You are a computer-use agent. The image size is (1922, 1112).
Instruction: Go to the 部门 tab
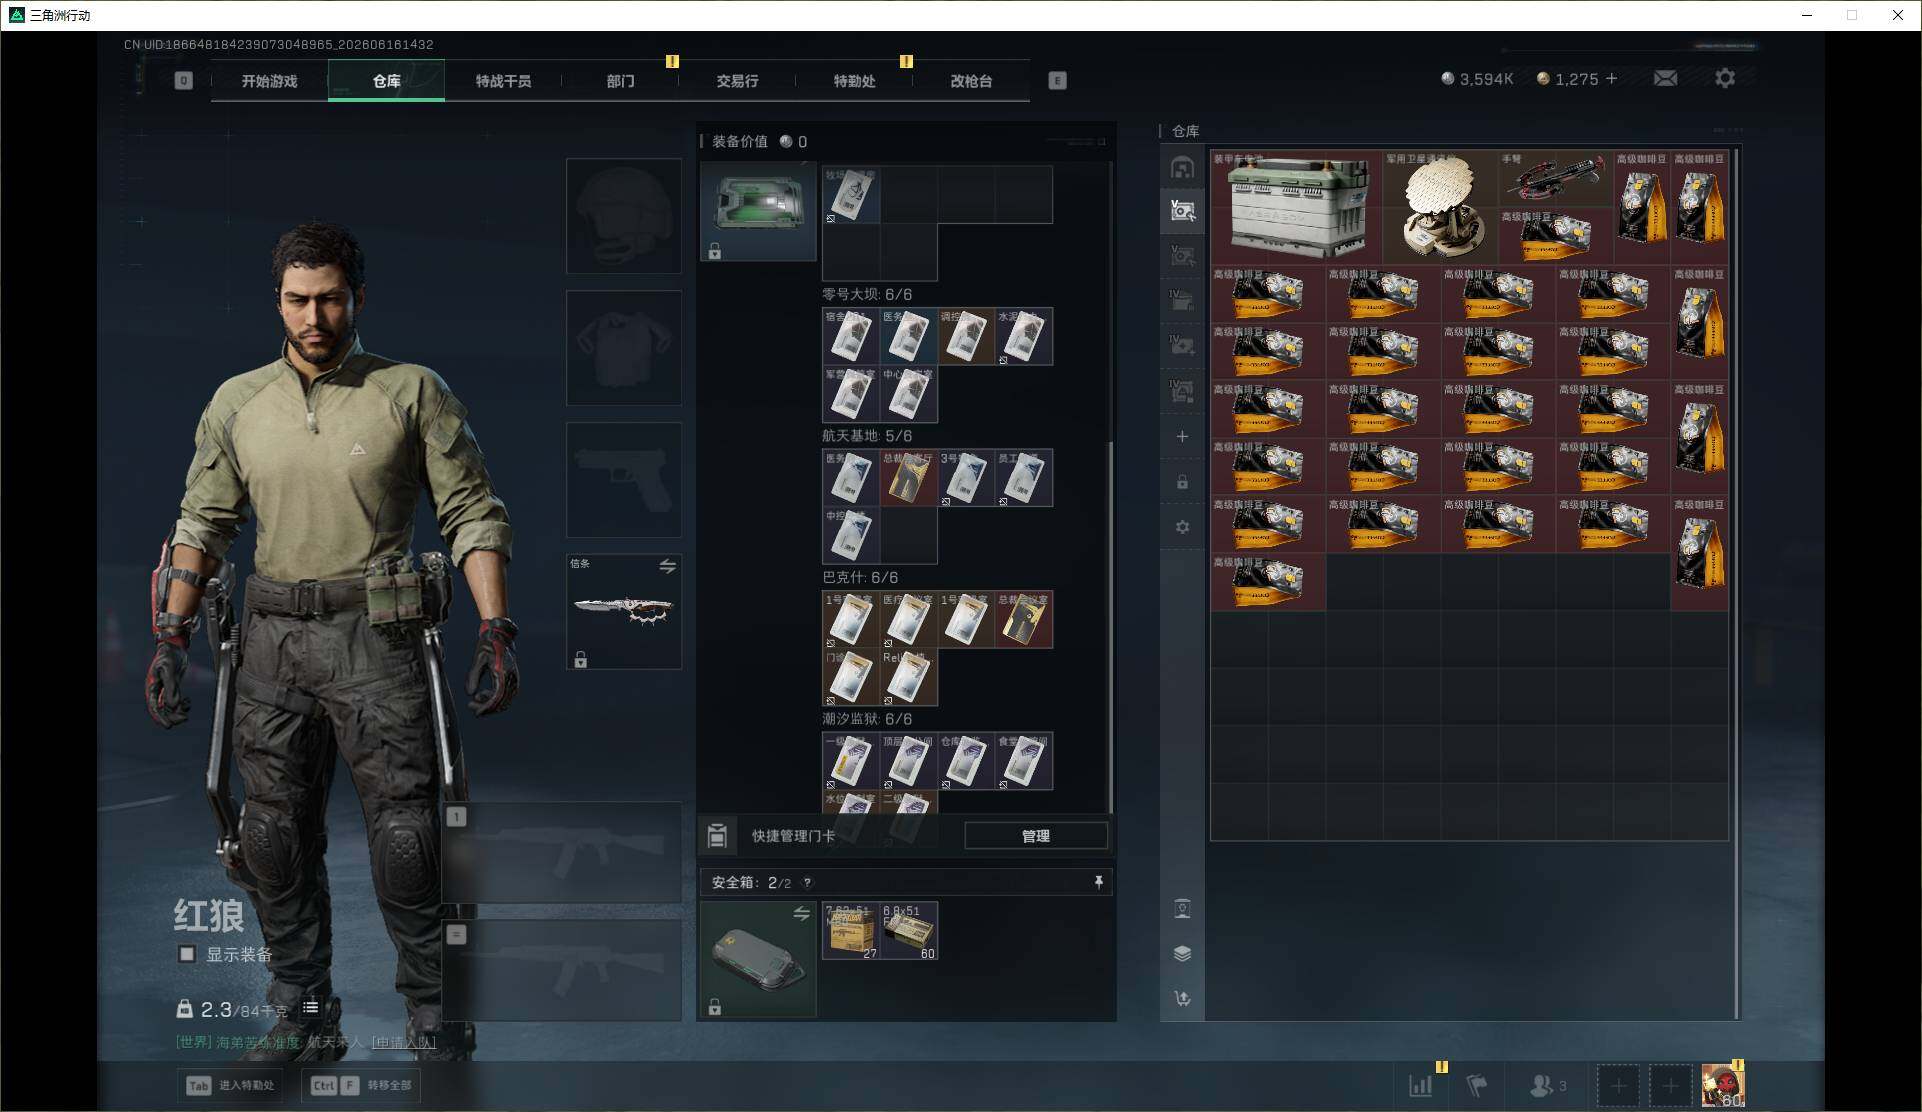(620, 81)
